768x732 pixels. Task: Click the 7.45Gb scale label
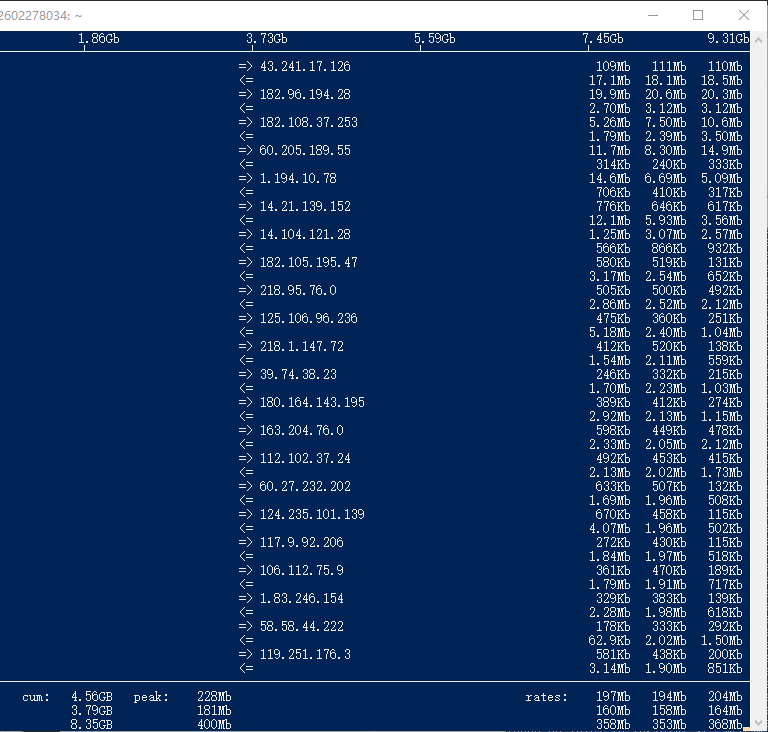(x=602, y=38)
